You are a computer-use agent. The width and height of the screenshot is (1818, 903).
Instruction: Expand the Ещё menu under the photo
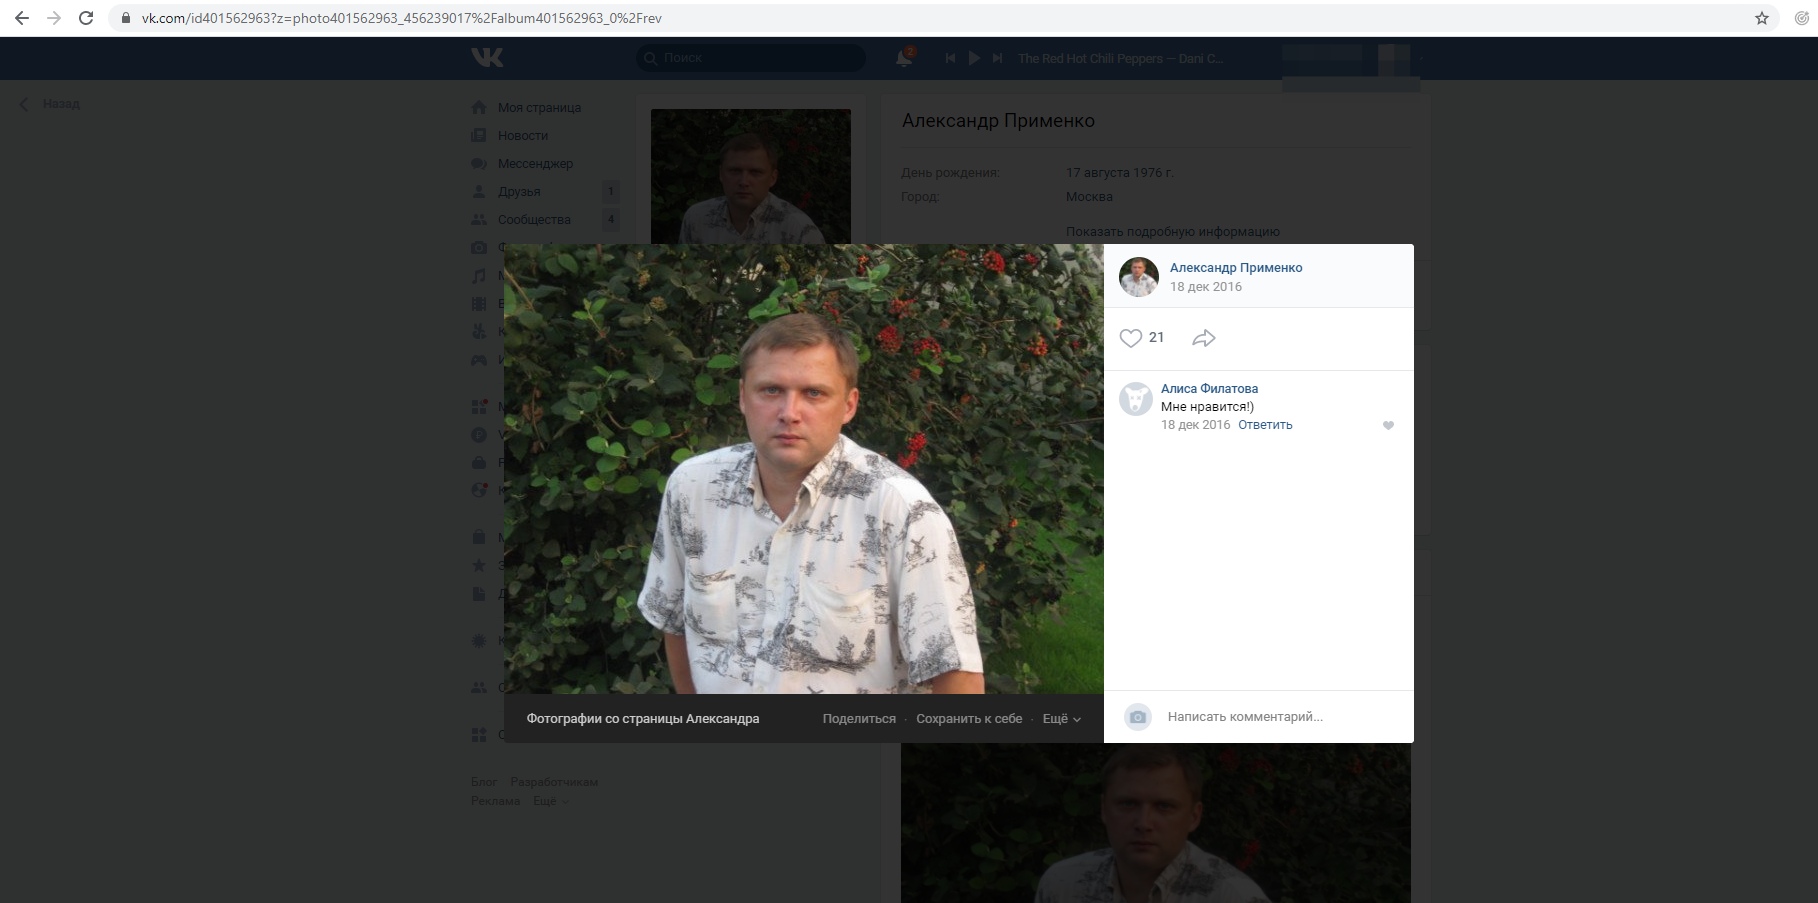click(1062, 719)
